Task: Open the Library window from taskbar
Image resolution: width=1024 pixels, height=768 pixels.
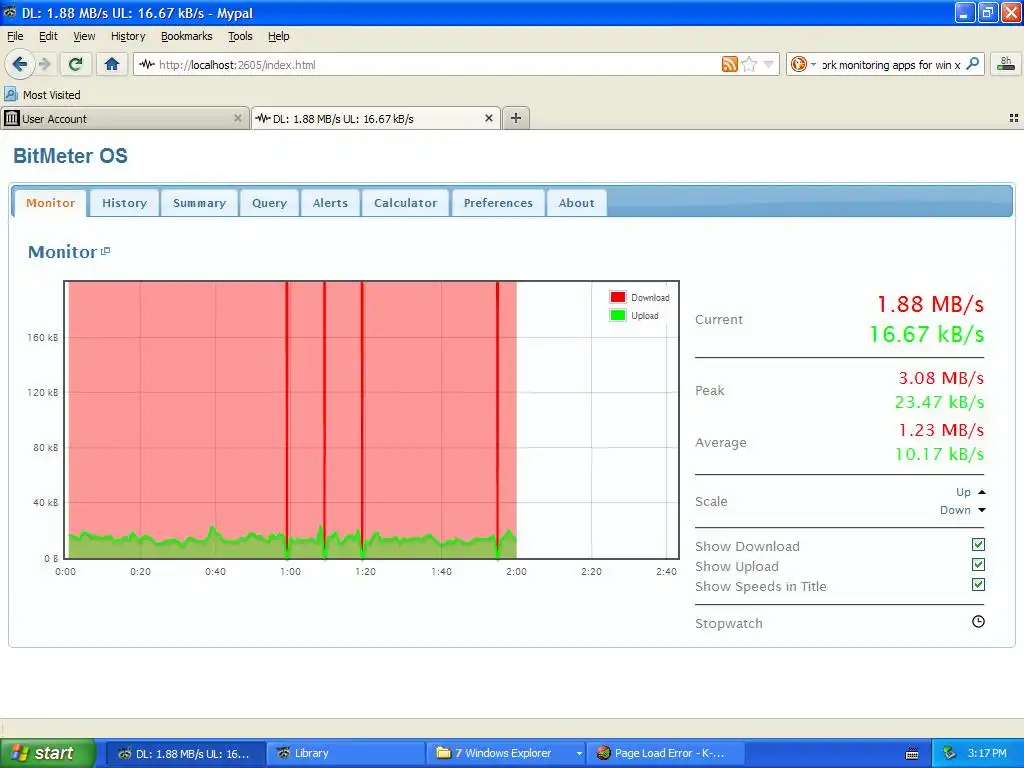Action: tap(346, 753)
